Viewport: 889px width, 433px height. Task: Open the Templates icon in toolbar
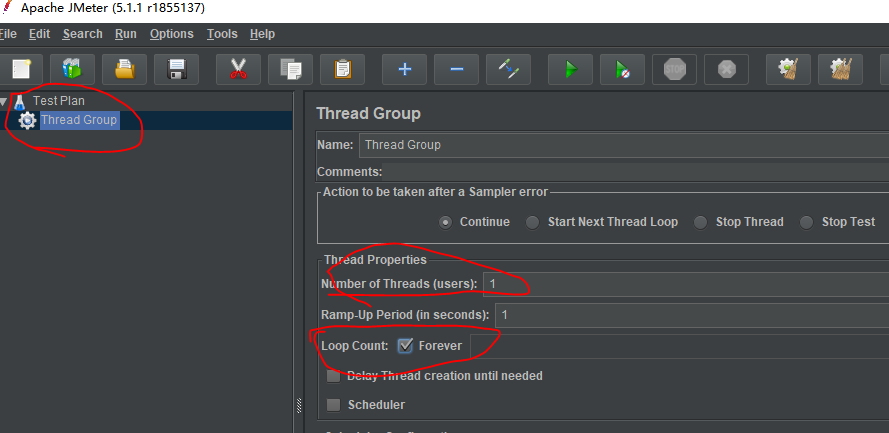tap(72, 70)
